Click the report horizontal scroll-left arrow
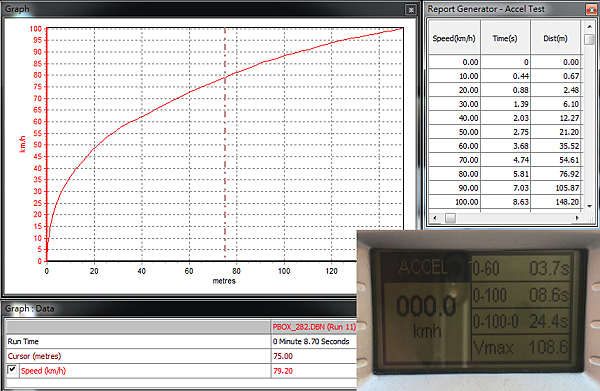The image size is (600, 391). coord(434,218)
